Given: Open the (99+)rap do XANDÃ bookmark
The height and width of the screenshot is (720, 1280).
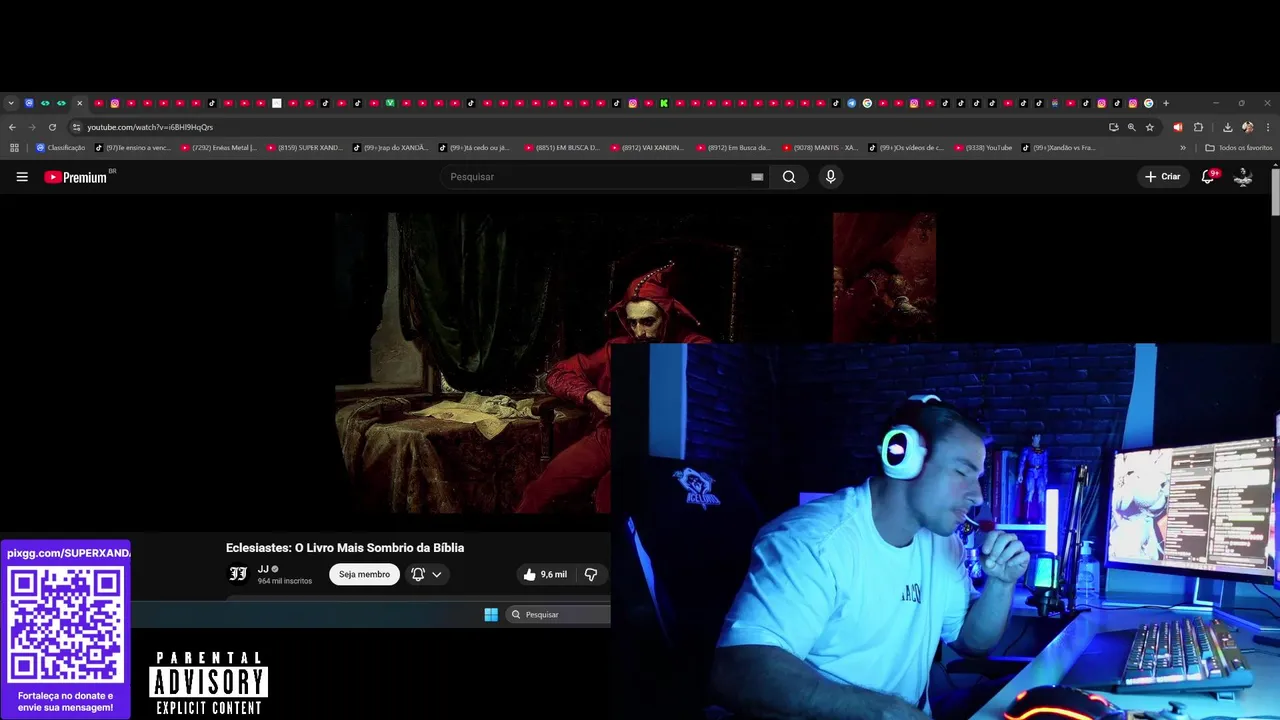Looking at the screenshot, I should click(x=391, y=148).
